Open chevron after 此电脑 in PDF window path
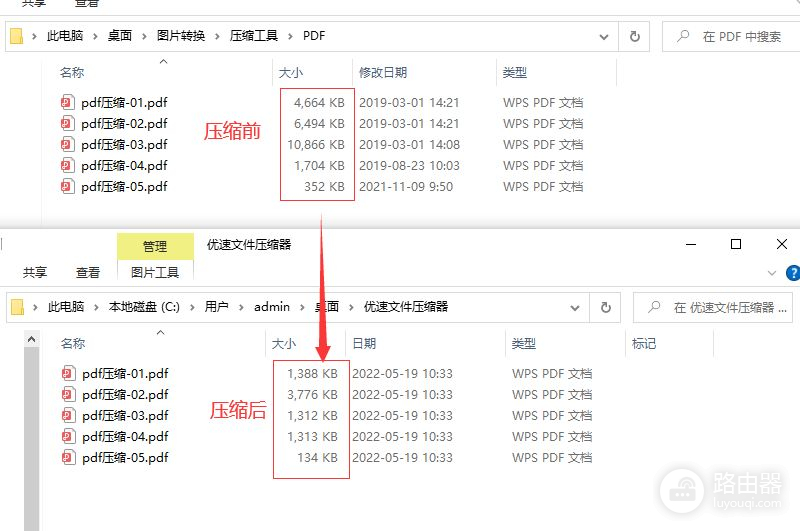Screen dimensions: 800x531 [x=95, y=36]
